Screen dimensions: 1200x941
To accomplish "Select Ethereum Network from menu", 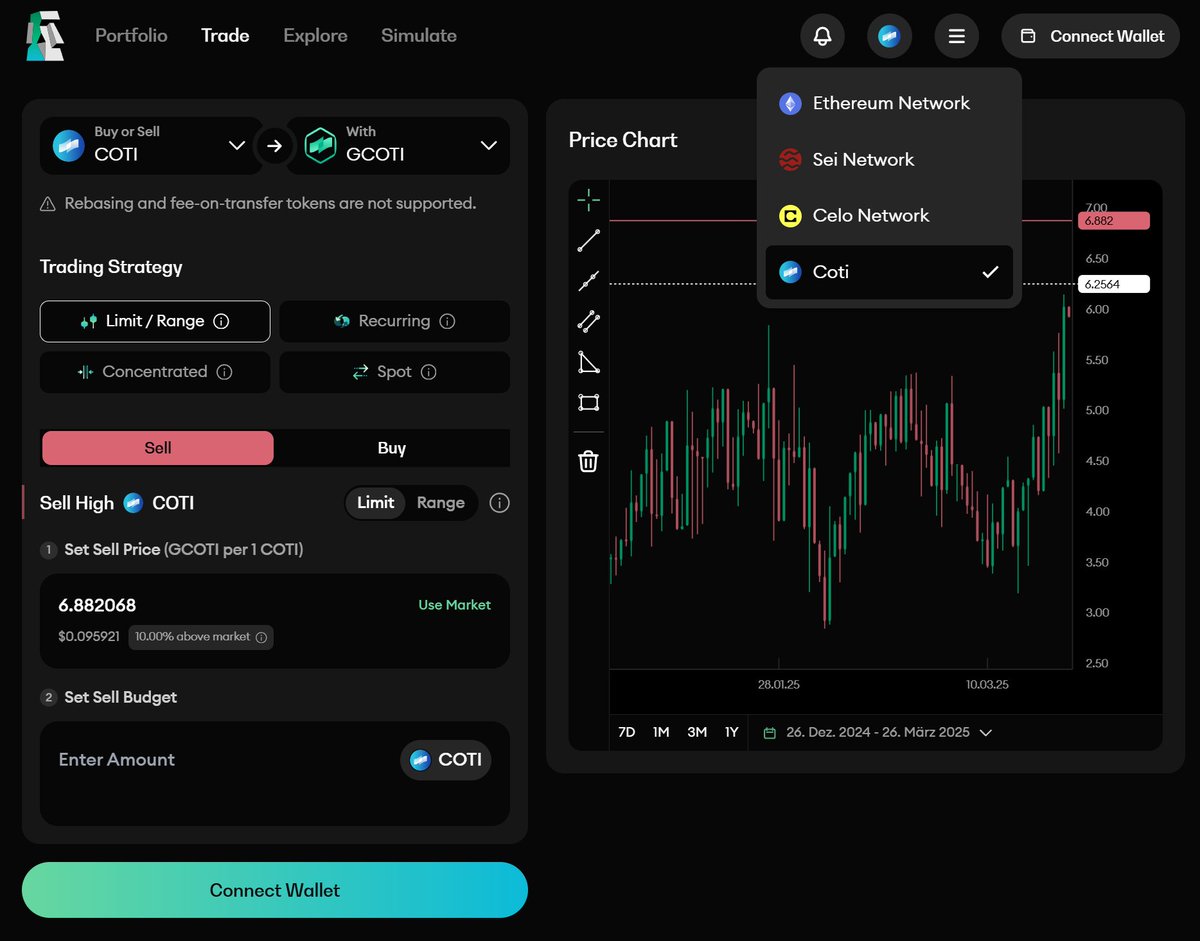I will (x=889, y=103).
